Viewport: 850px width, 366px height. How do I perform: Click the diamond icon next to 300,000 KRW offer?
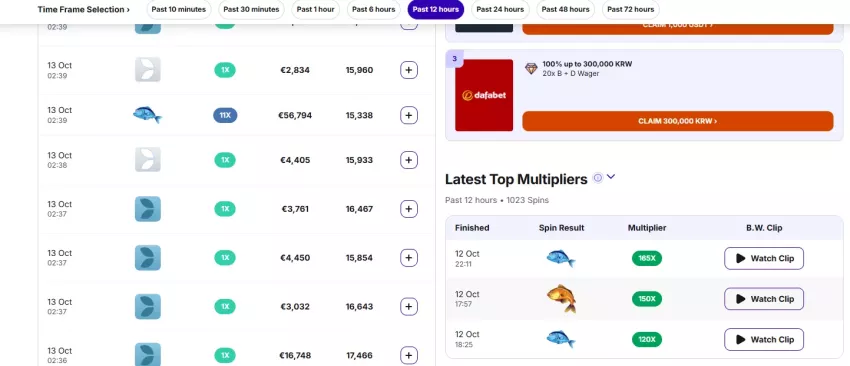(531, 68)
